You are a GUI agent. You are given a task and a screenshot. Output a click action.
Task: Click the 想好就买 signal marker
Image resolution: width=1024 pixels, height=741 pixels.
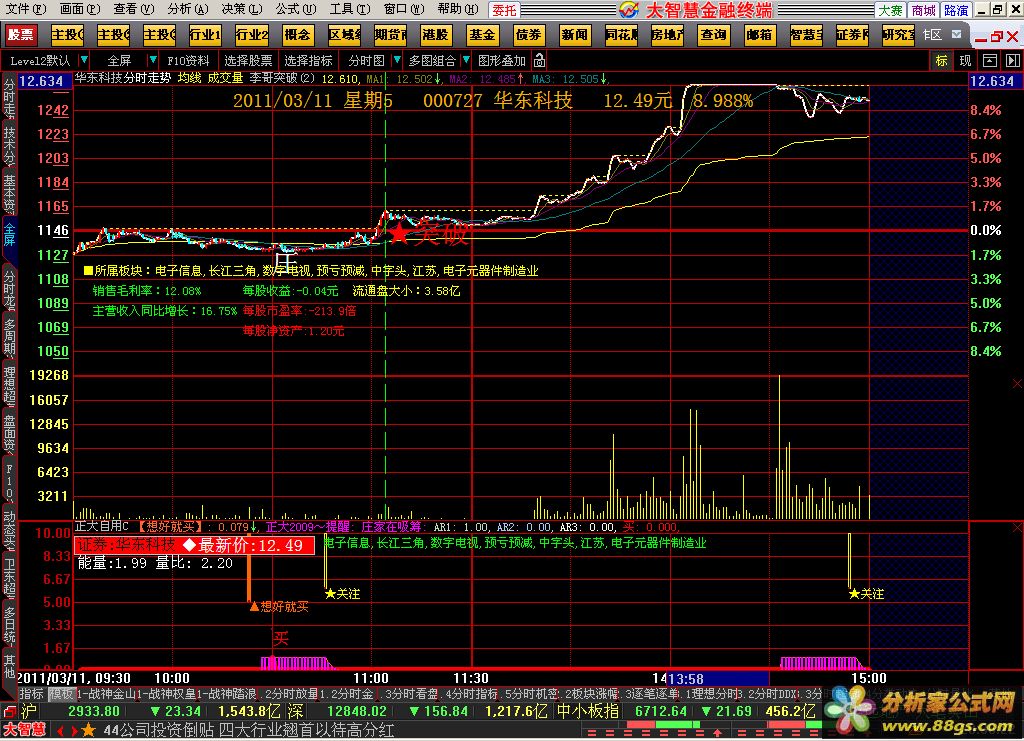280,607
